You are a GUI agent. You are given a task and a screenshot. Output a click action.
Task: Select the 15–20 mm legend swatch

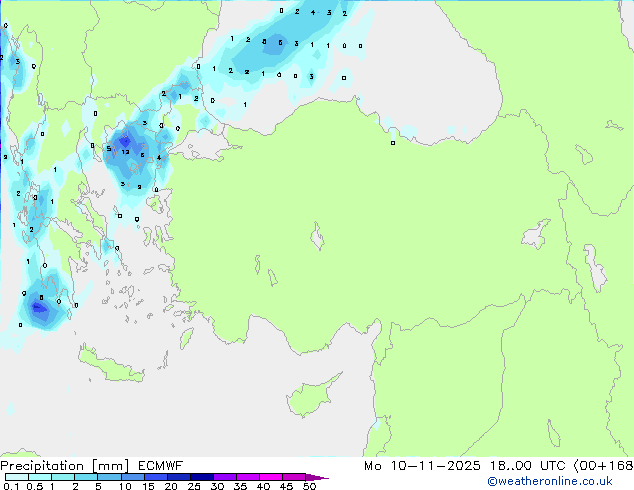click(155, 477)
